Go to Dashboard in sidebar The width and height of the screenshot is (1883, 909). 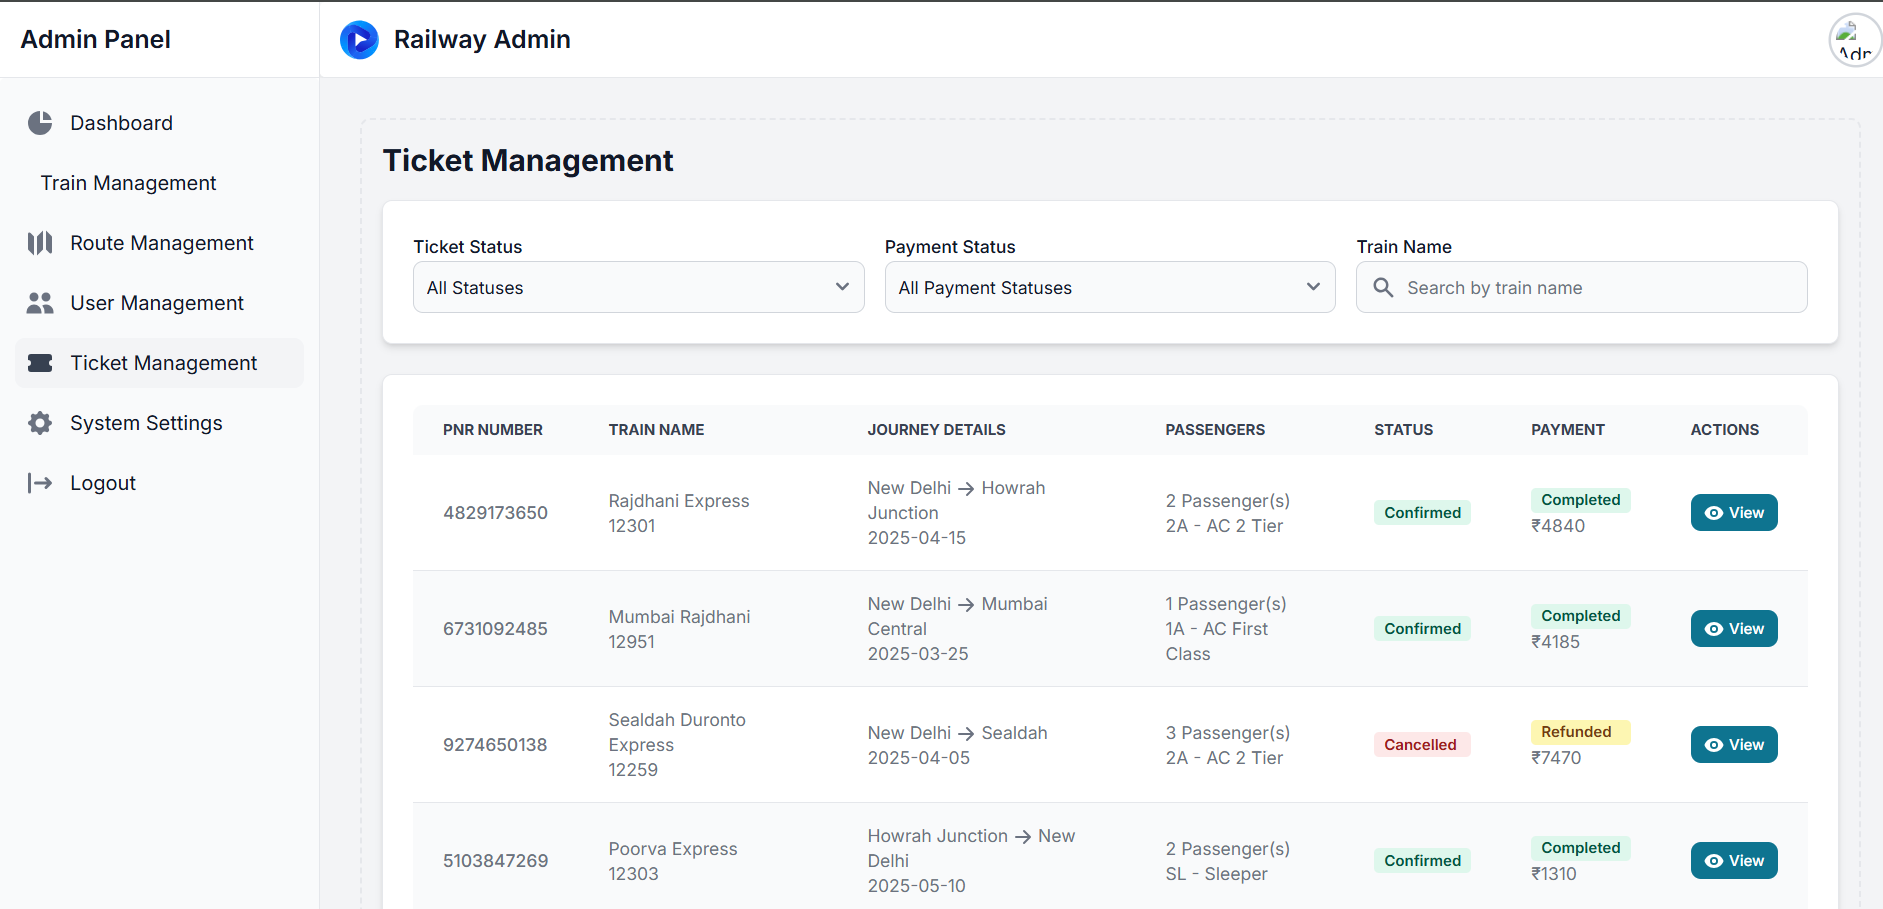[x=160, y=123]
